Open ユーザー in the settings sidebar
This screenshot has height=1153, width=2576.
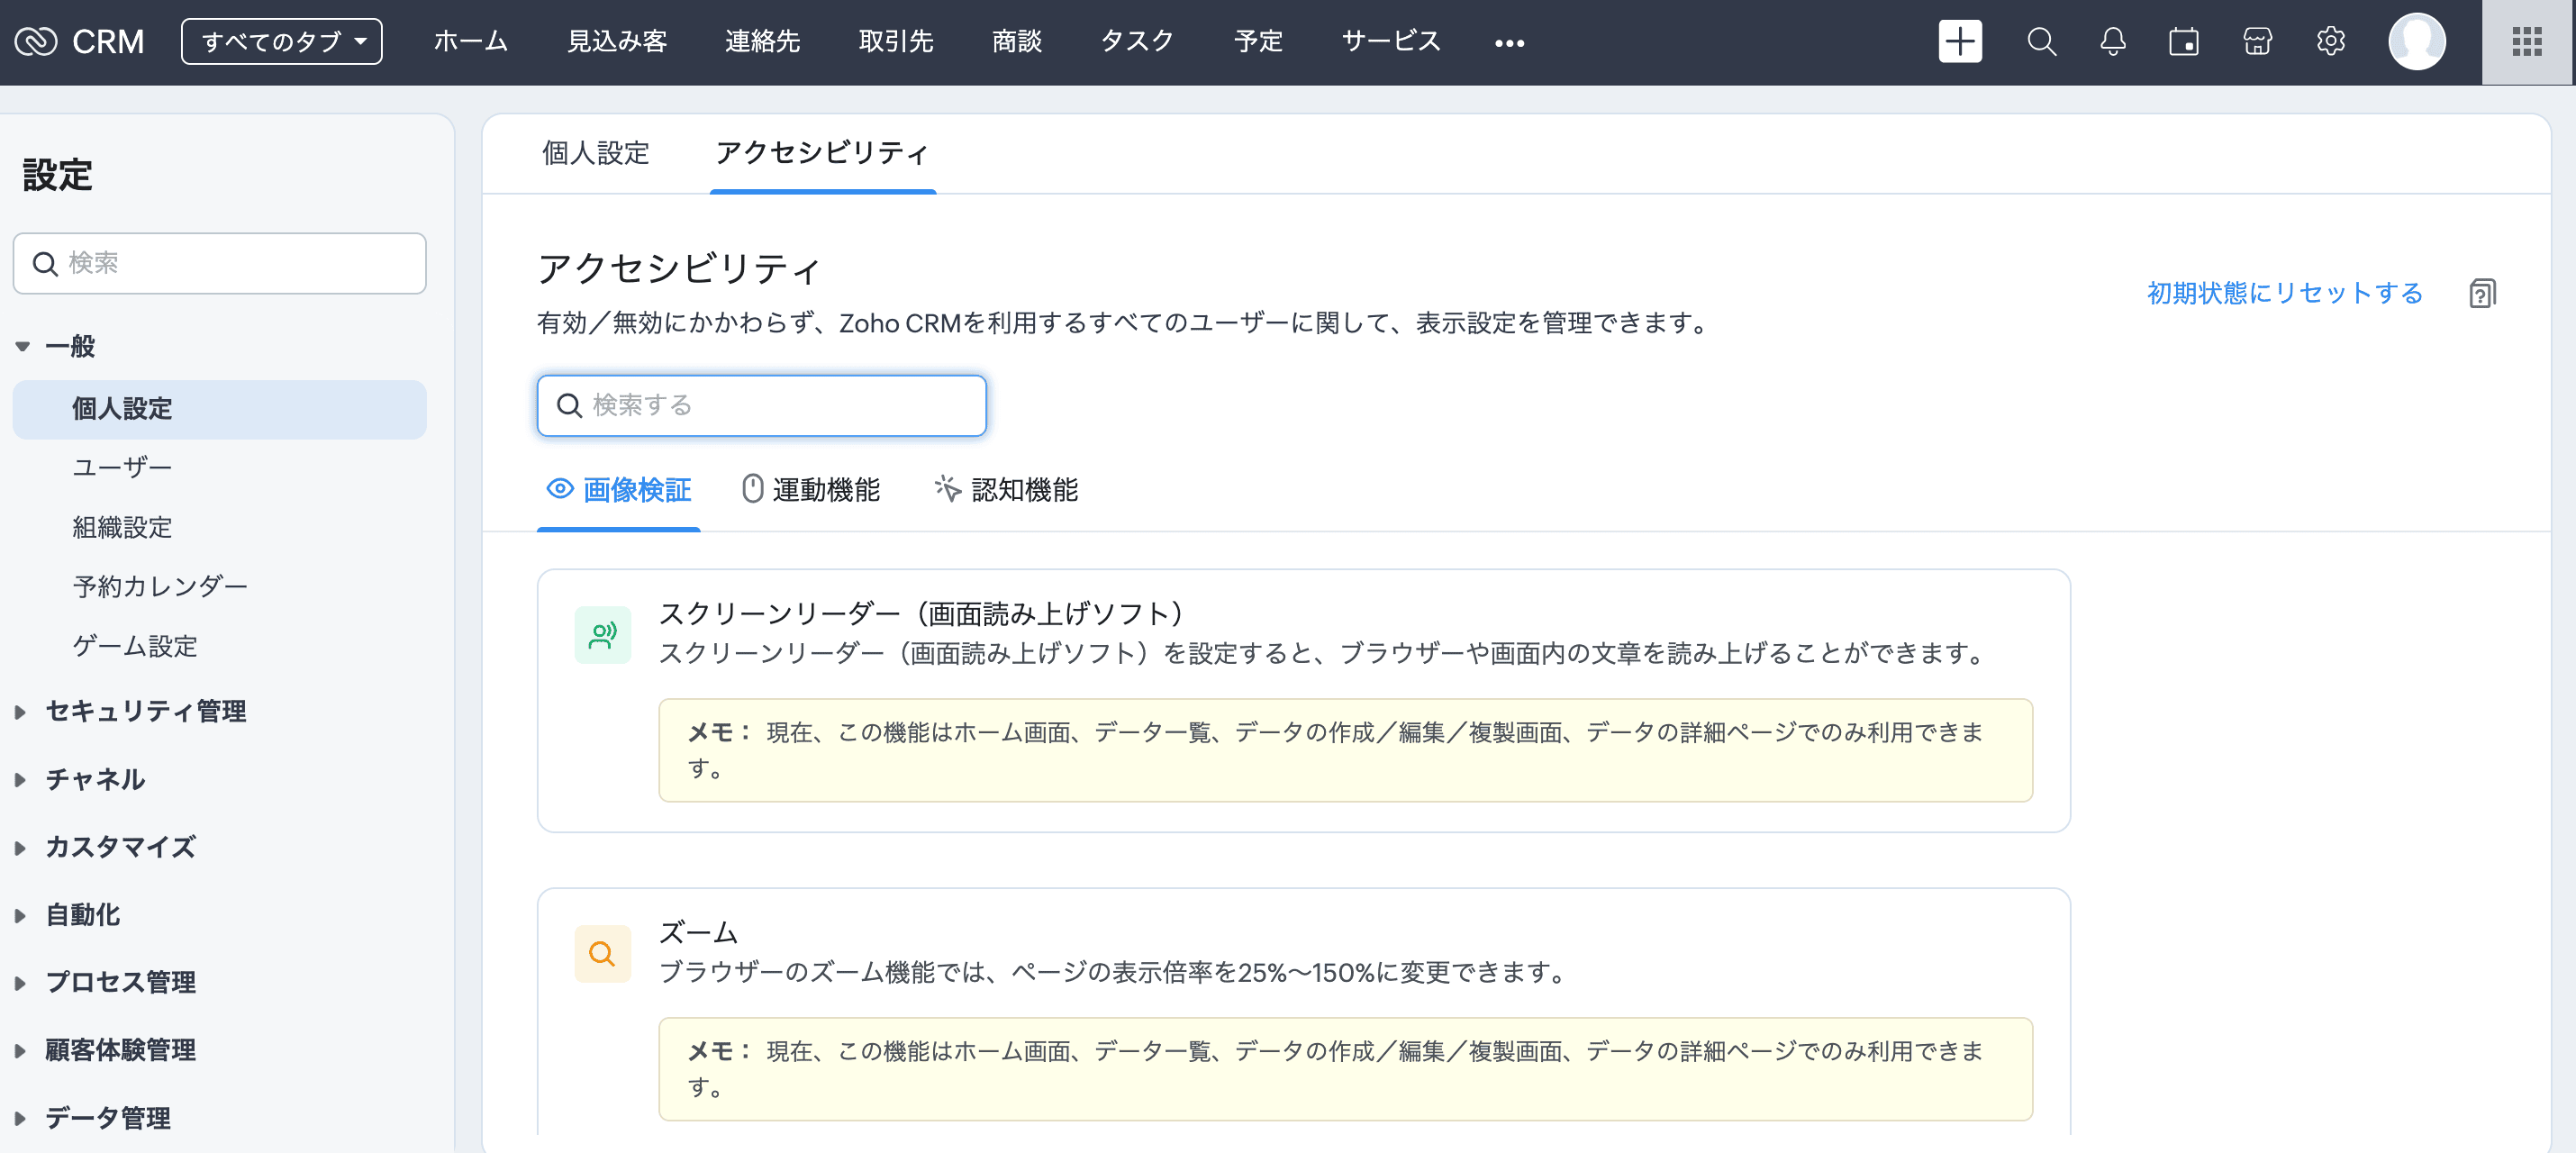tap(122, 467)
